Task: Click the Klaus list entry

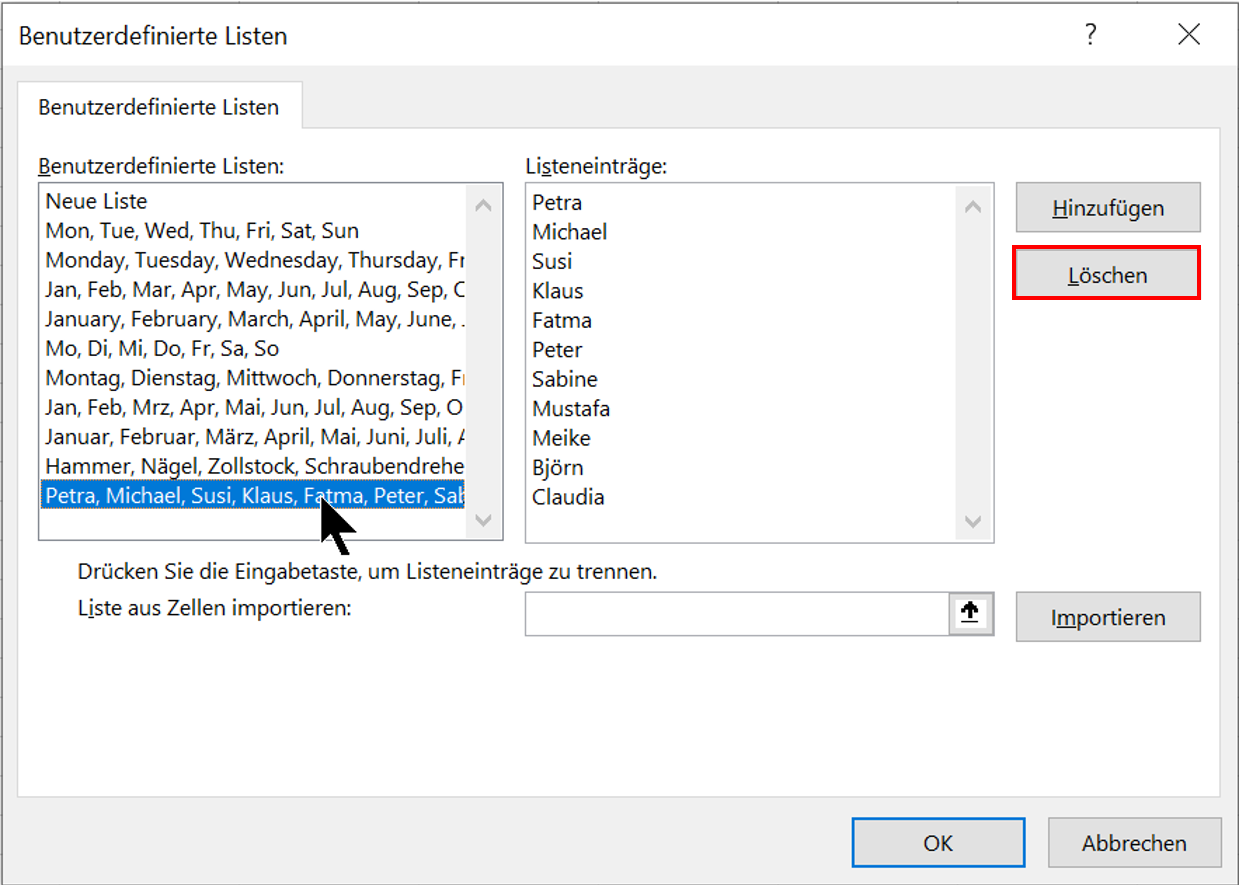Action: (558, 291)
